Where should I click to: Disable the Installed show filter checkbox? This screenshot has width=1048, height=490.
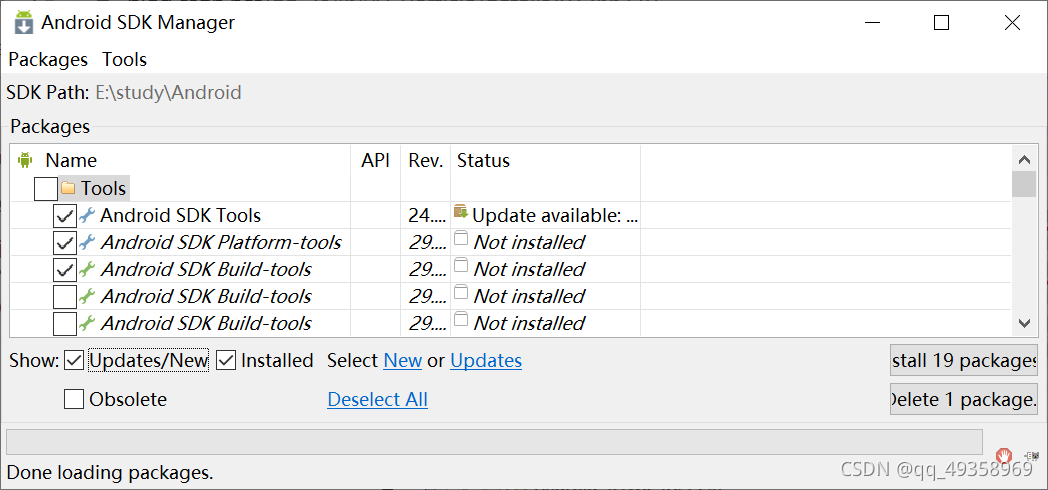[x=226, y=360]
